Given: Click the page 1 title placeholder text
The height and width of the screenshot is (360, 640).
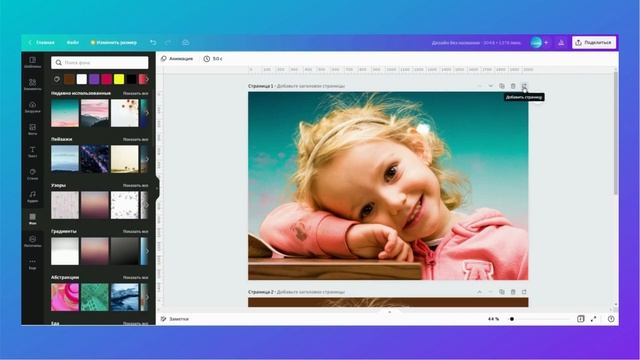Looking at the screenshot, I should point(311,86).
